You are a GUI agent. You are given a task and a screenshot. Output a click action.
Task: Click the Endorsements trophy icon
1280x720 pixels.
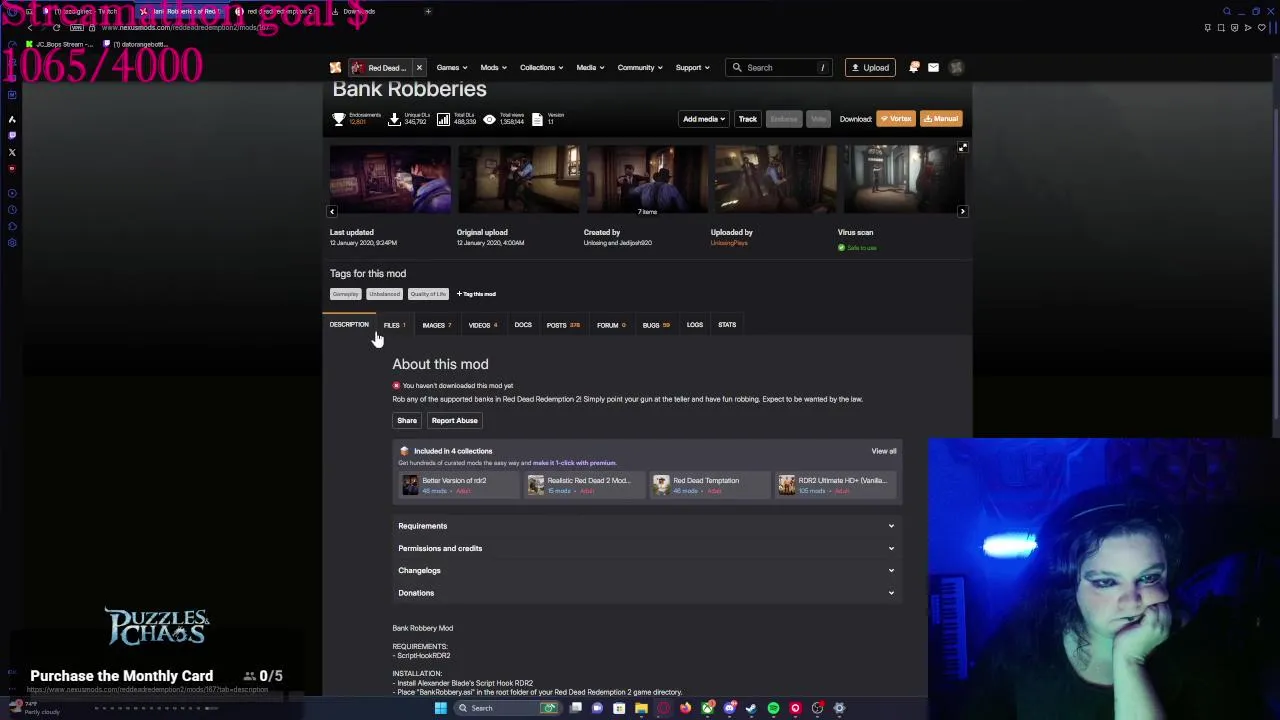[x=339, y=119]
